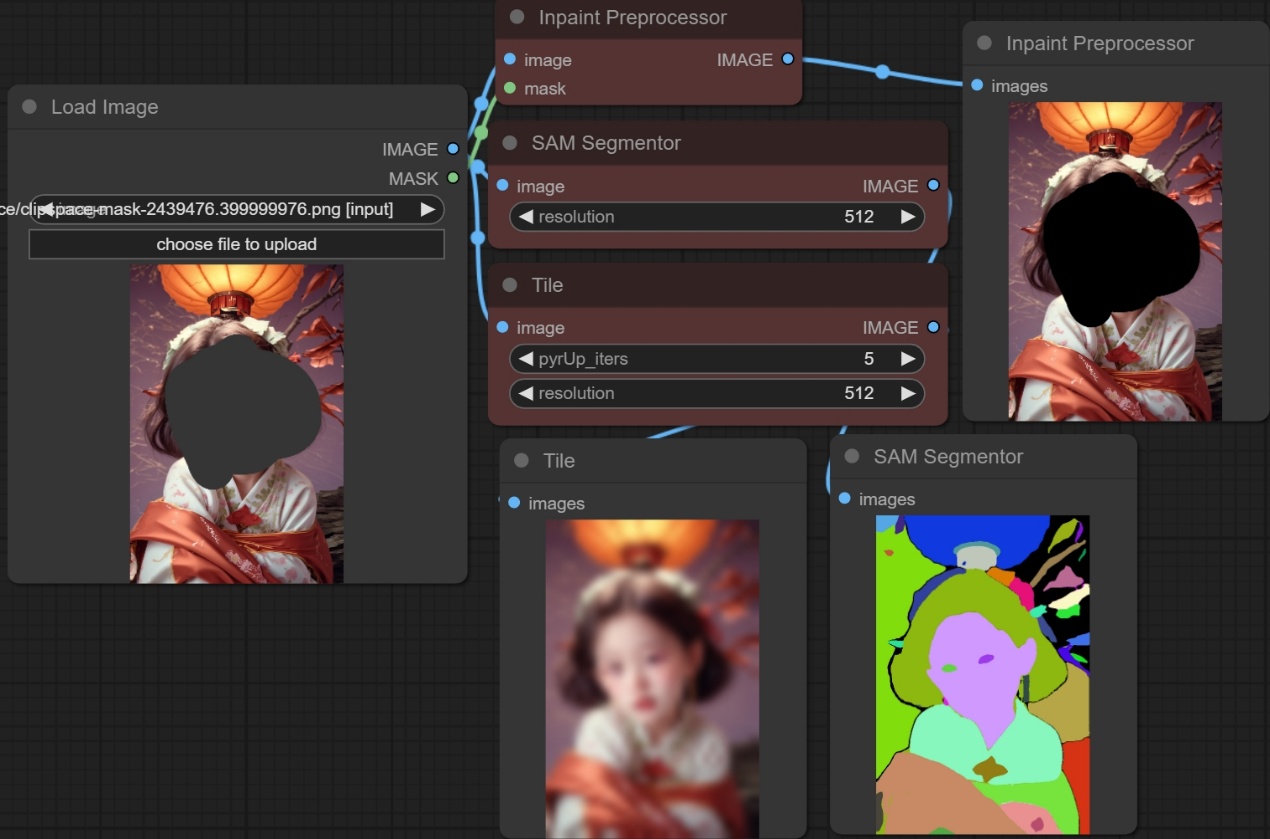This screenshot has width=1270, height=839.
Task: Click the SAM Segmentor preview images input port
Action: click(x=845, y=498)
